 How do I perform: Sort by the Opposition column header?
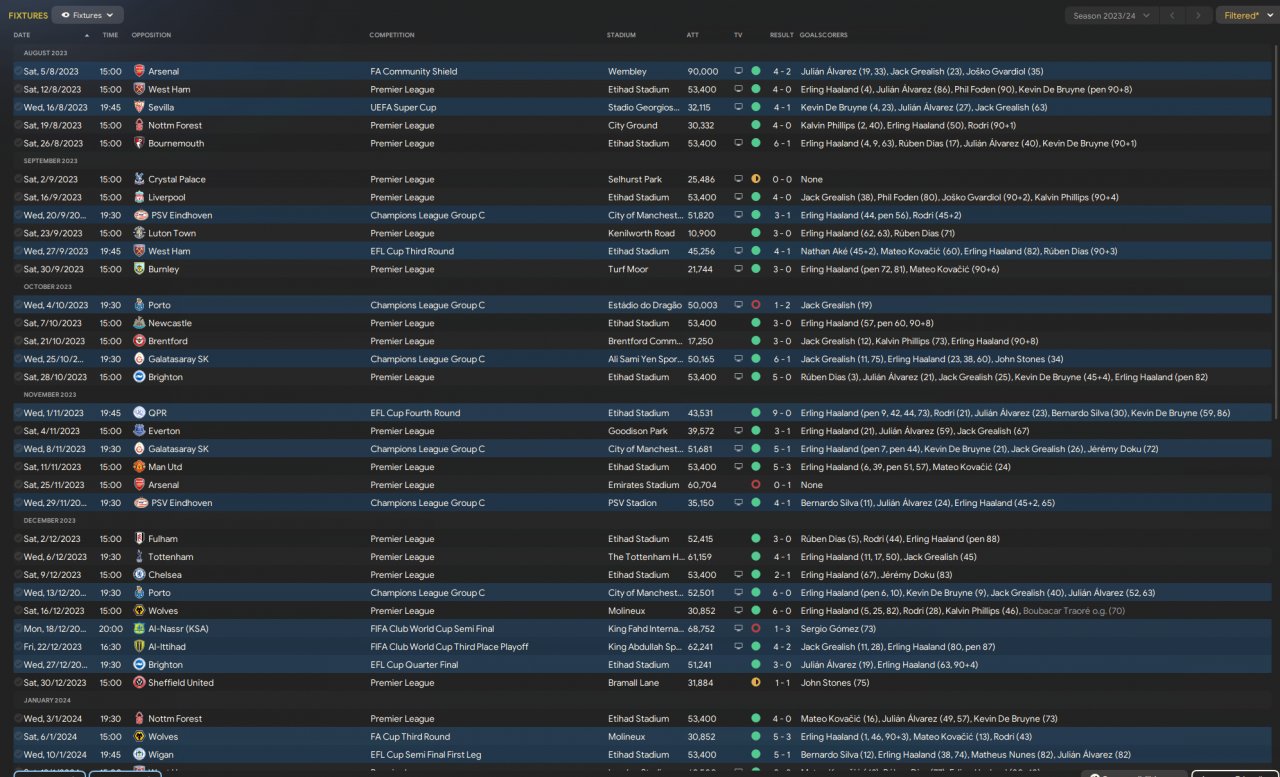click(152, 35)
